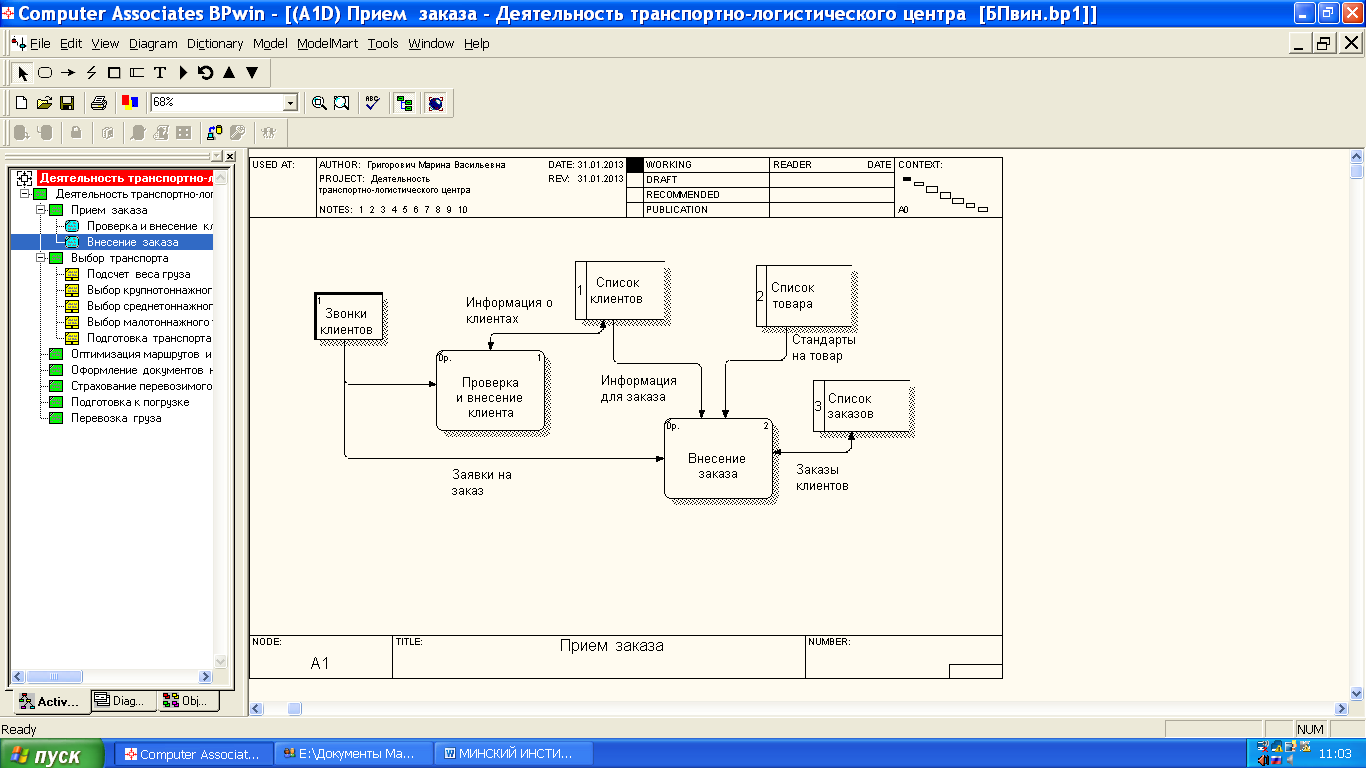The width and height of the screenshot is (1366, 768).
Task: Switch to МИНСКИЙ ИНСТИ... Word taskbar window
Action: (x=516, y=754)
